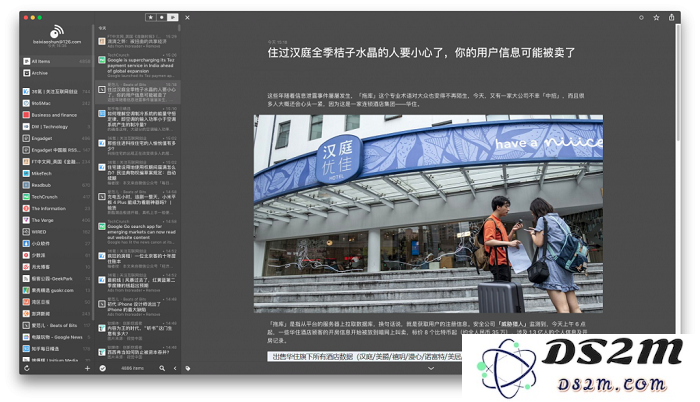Viewport: 700px width, 402px height.
Task: Click The Verge feed icon
Action: click(26, 220)
